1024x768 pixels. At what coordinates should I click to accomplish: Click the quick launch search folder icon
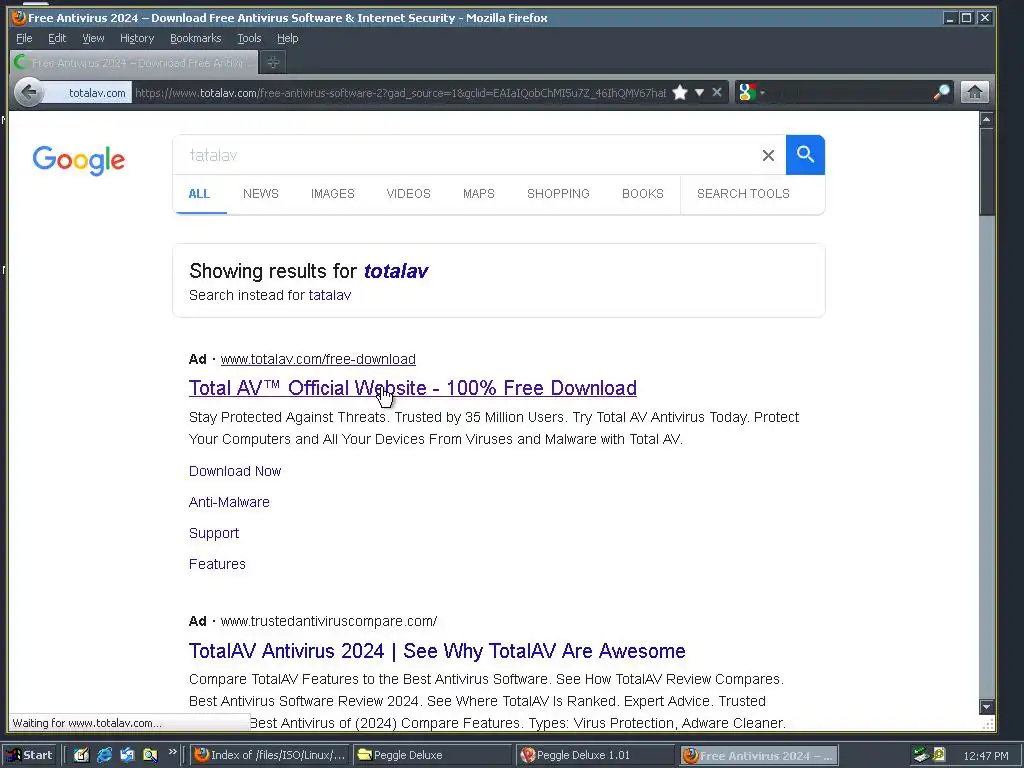point(150,756)
